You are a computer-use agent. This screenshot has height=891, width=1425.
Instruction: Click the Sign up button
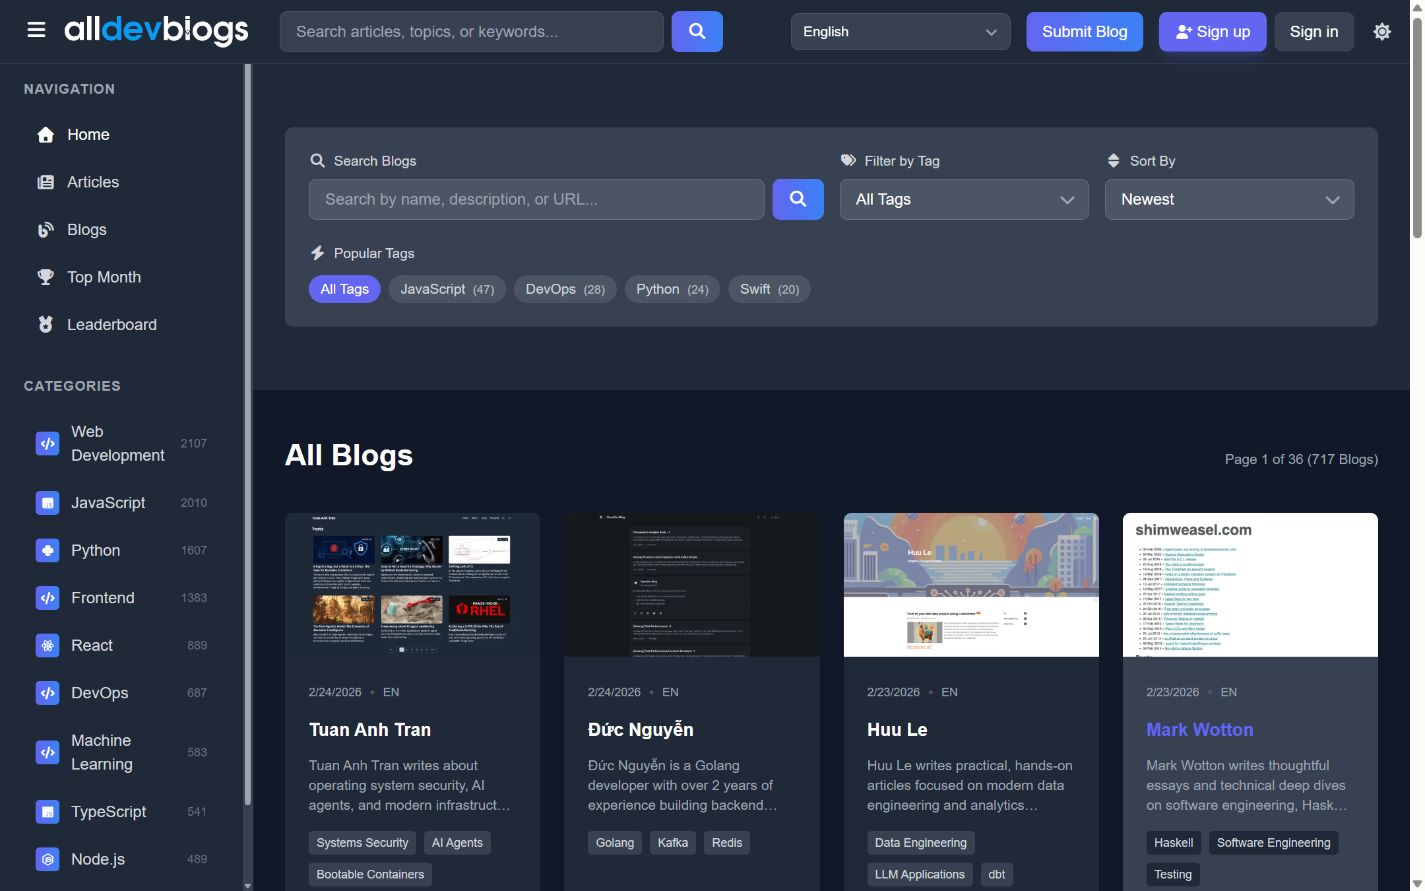click(1212, 32)
